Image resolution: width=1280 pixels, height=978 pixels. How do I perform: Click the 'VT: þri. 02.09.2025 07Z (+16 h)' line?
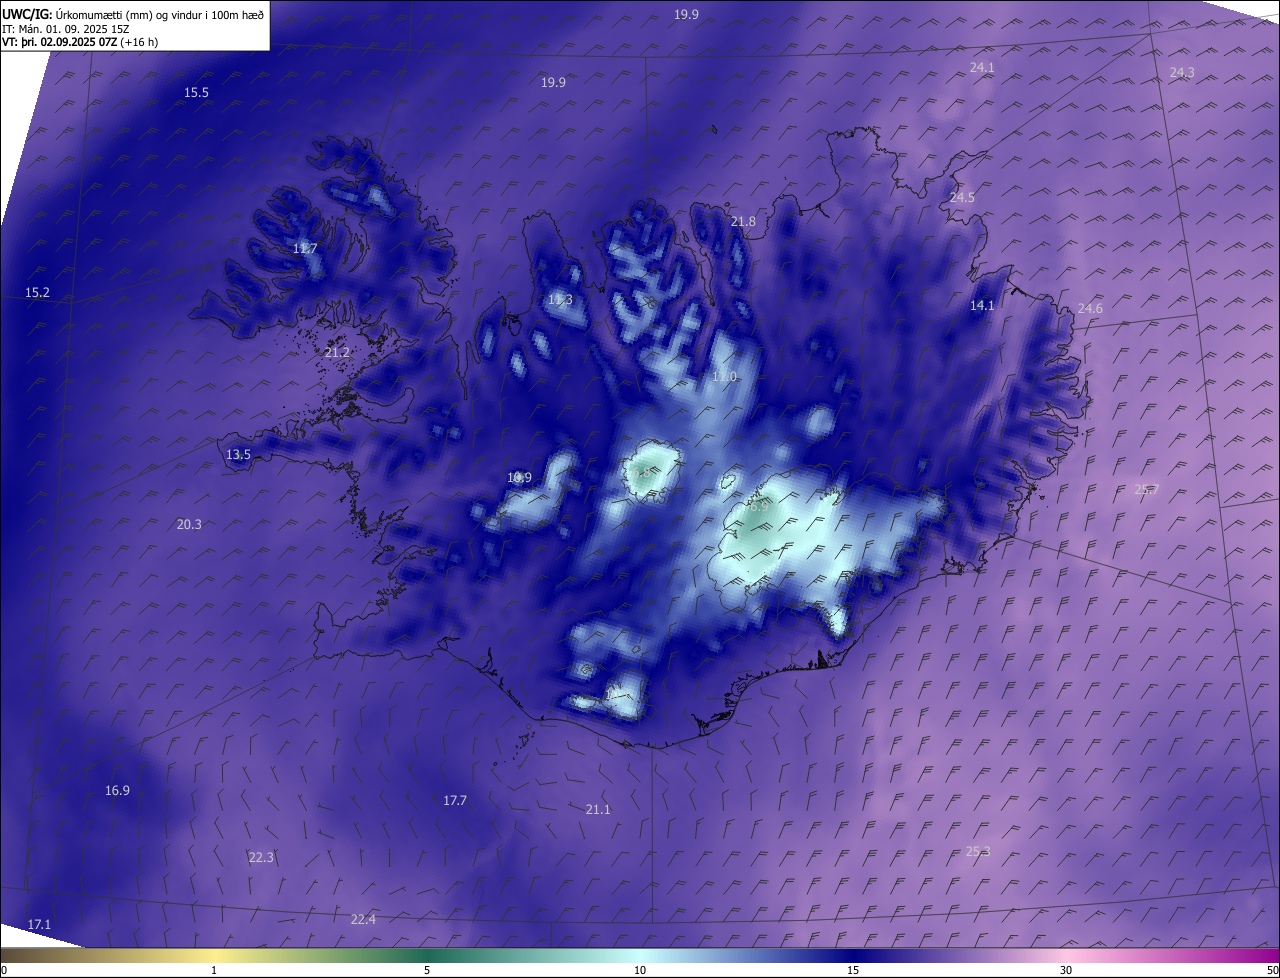(80, 42)
